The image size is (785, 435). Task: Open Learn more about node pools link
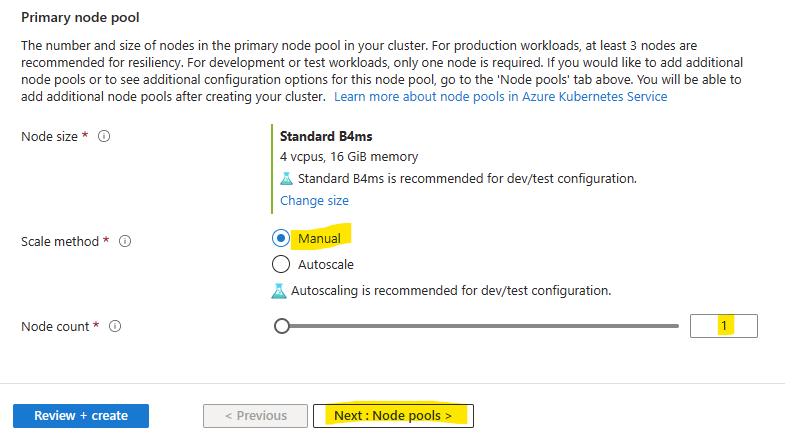pos(501,97)
